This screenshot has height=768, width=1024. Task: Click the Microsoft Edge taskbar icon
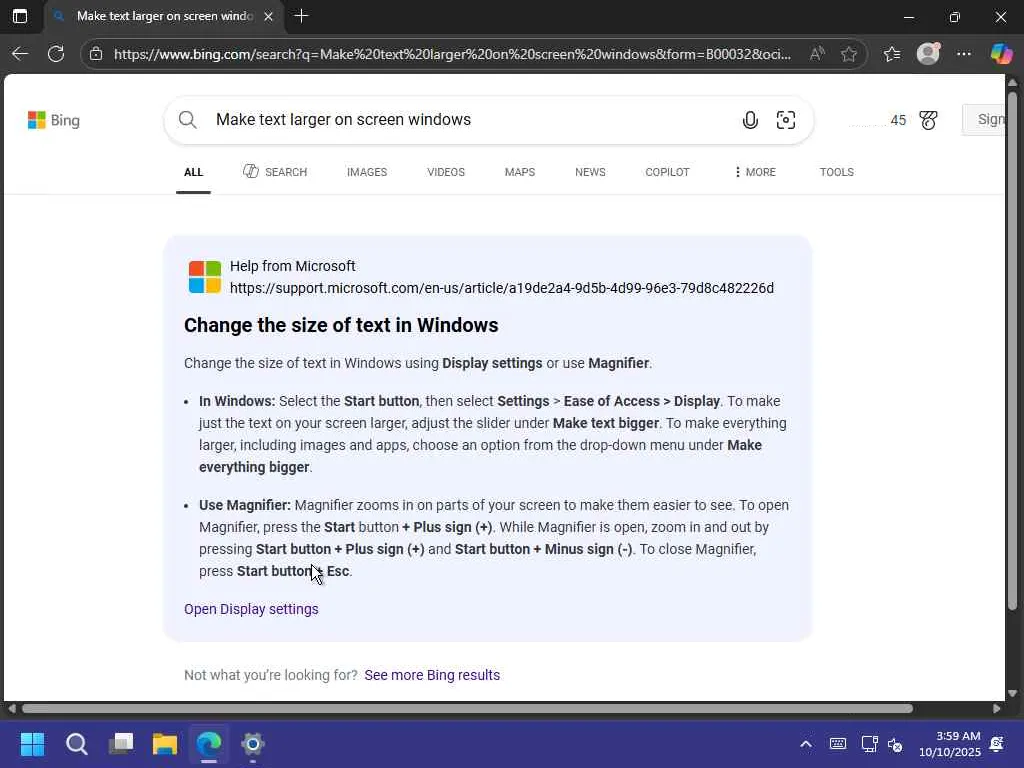209,744
